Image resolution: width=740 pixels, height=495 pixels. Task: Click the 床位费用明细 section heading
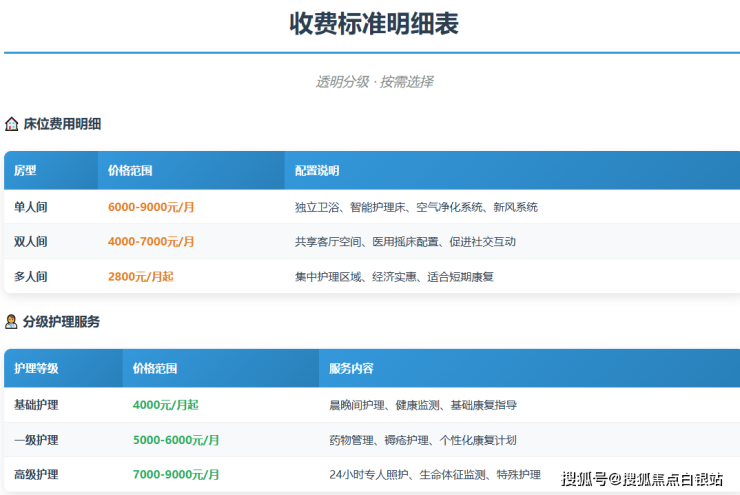pos(62,124)
